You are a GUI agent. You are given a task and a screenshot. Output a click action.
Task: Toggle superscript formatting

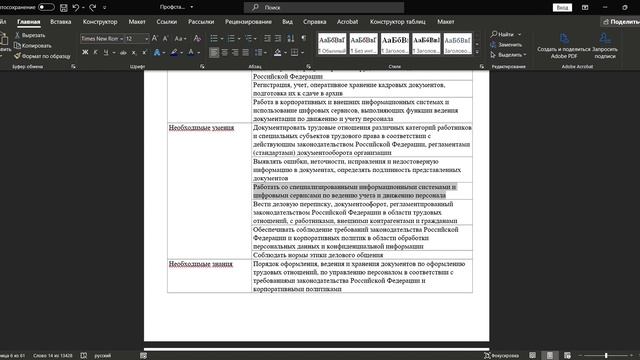pos(144,52)
